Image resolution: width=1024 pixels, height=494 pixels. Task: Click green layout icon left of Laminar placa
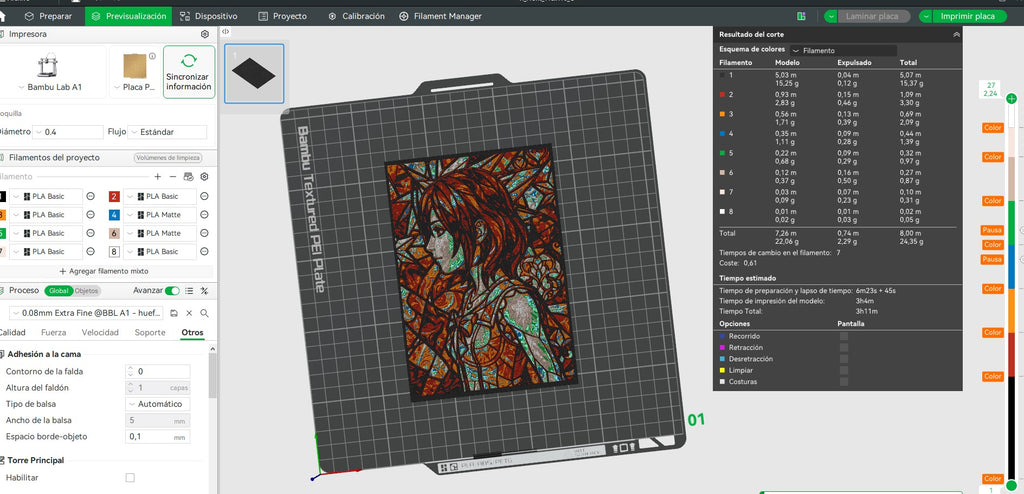click(801, 16)
